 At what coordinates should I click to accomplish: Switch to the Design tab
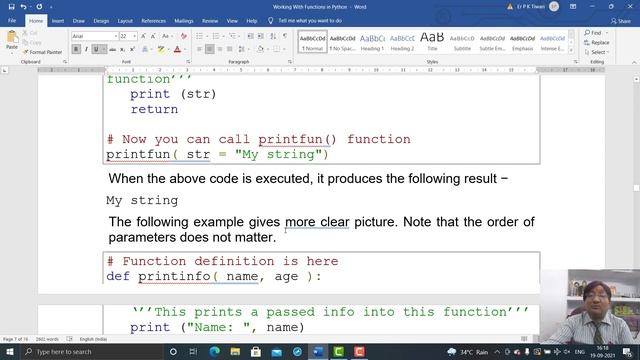101,21
